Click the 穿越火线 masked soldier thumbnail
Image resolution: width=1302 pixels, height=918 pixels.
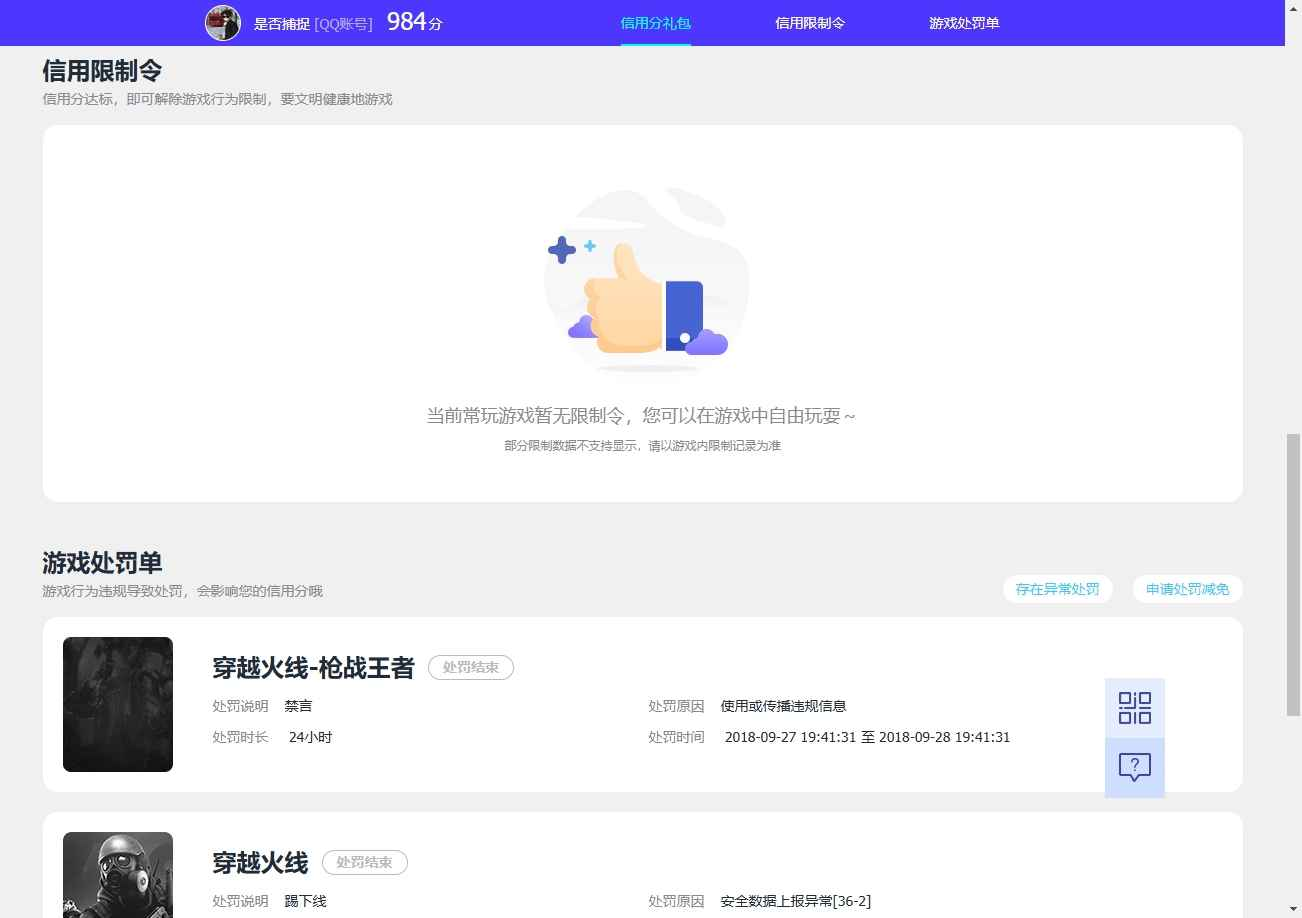click(118, 875)
